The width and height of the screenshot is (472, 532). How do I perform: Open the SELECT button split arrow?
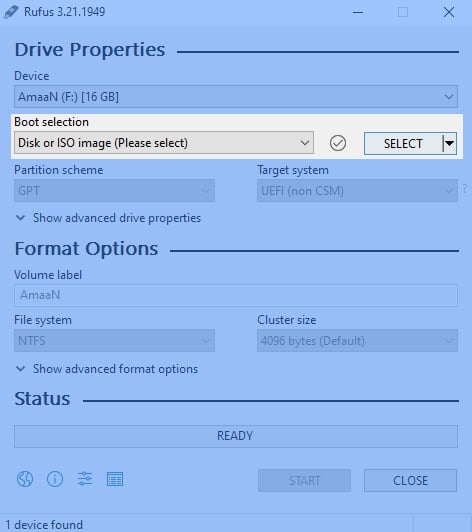pyautogui.click(x=450, y=143)
